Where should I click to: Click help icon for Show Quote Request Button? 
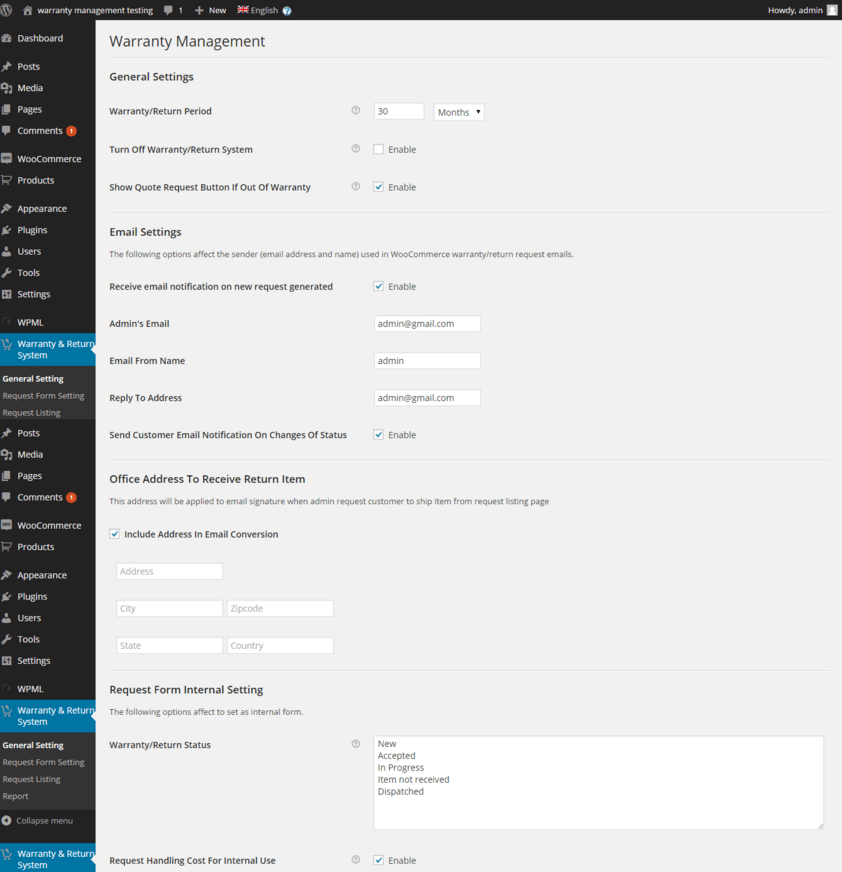click(356, 186)
